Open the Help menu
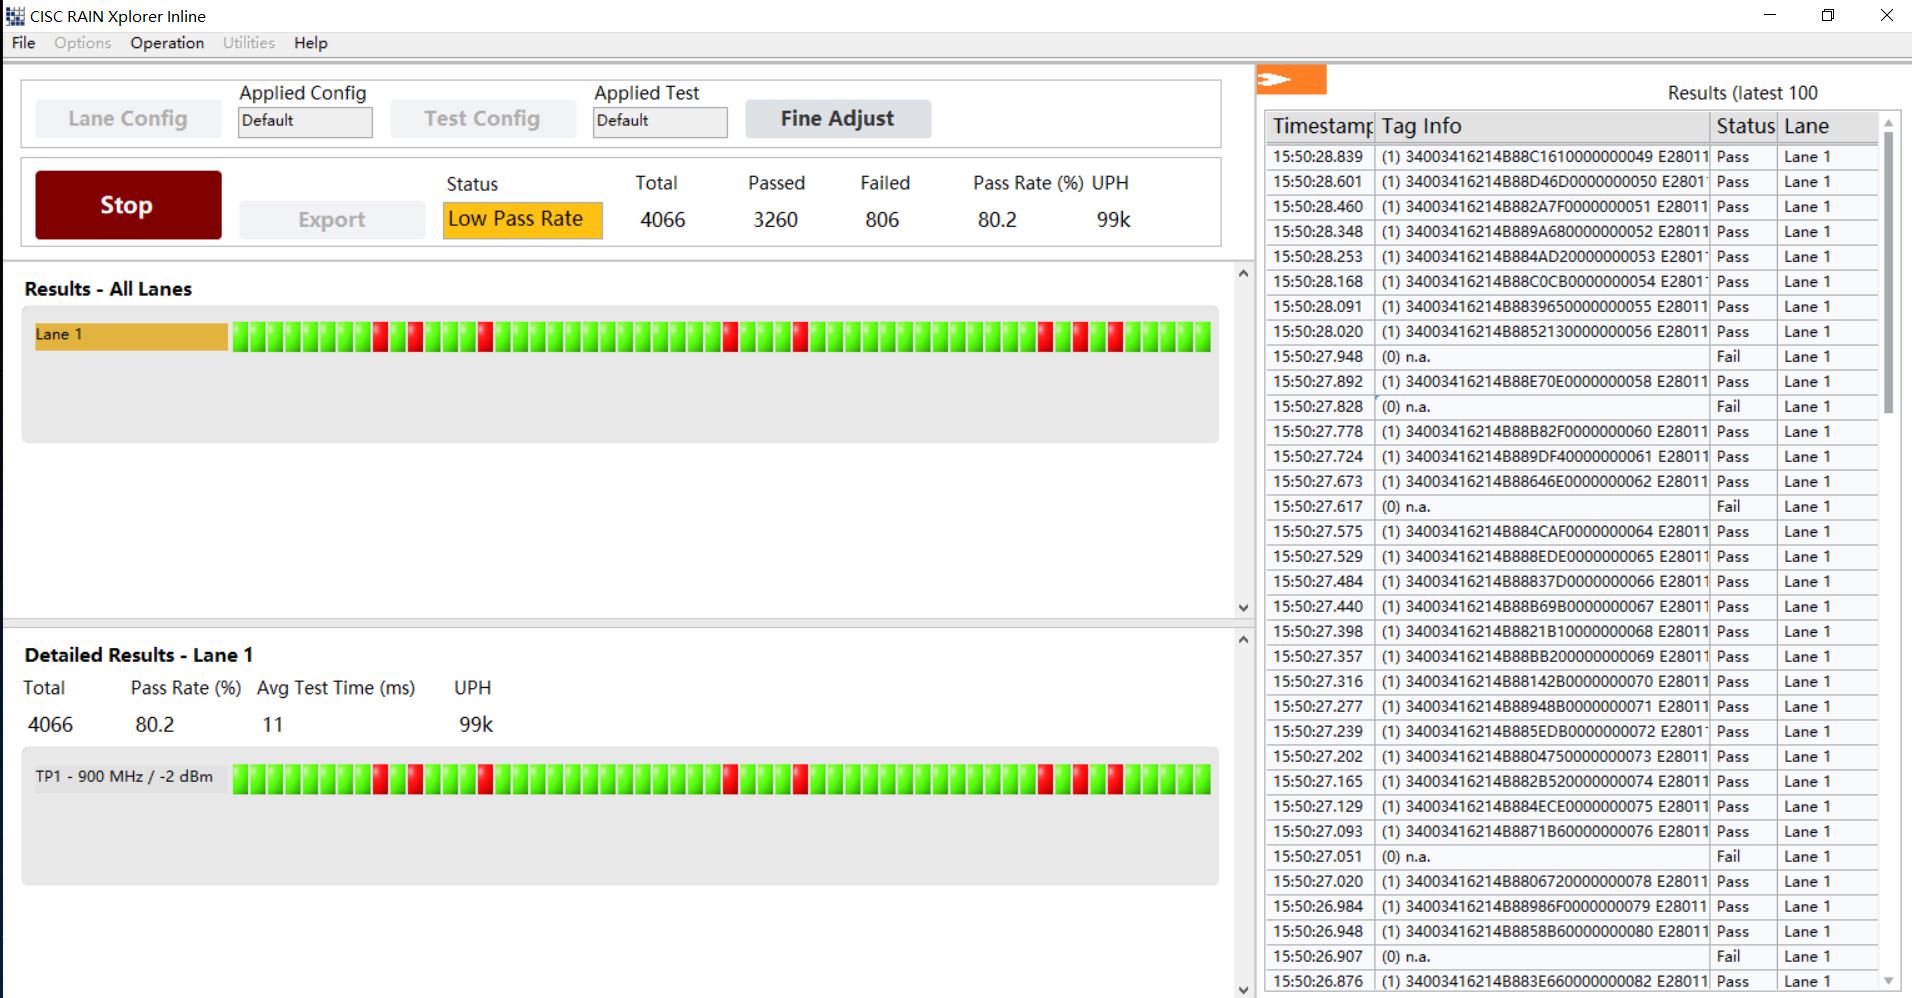This screenshot has height=998, width=1912. 310,43
